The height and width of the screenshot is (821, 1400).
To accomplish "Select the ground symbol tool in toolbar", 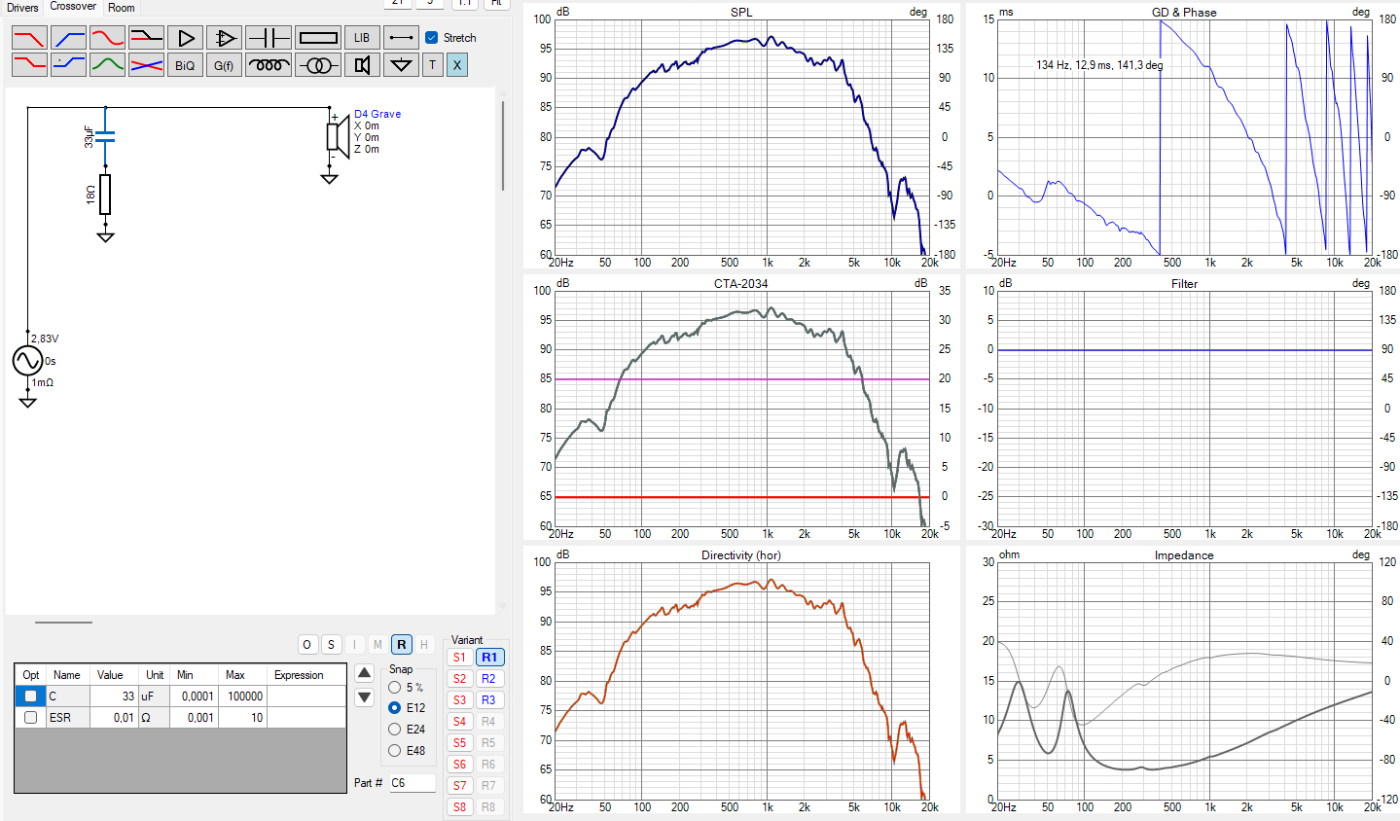I will click(401, 65).
